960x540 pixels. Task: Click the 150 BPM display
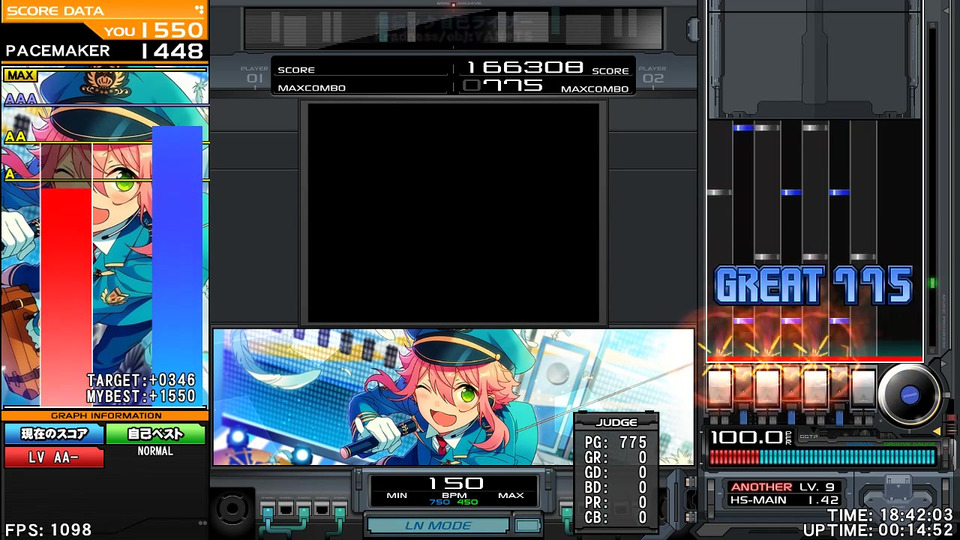click(x=456, y=484)
